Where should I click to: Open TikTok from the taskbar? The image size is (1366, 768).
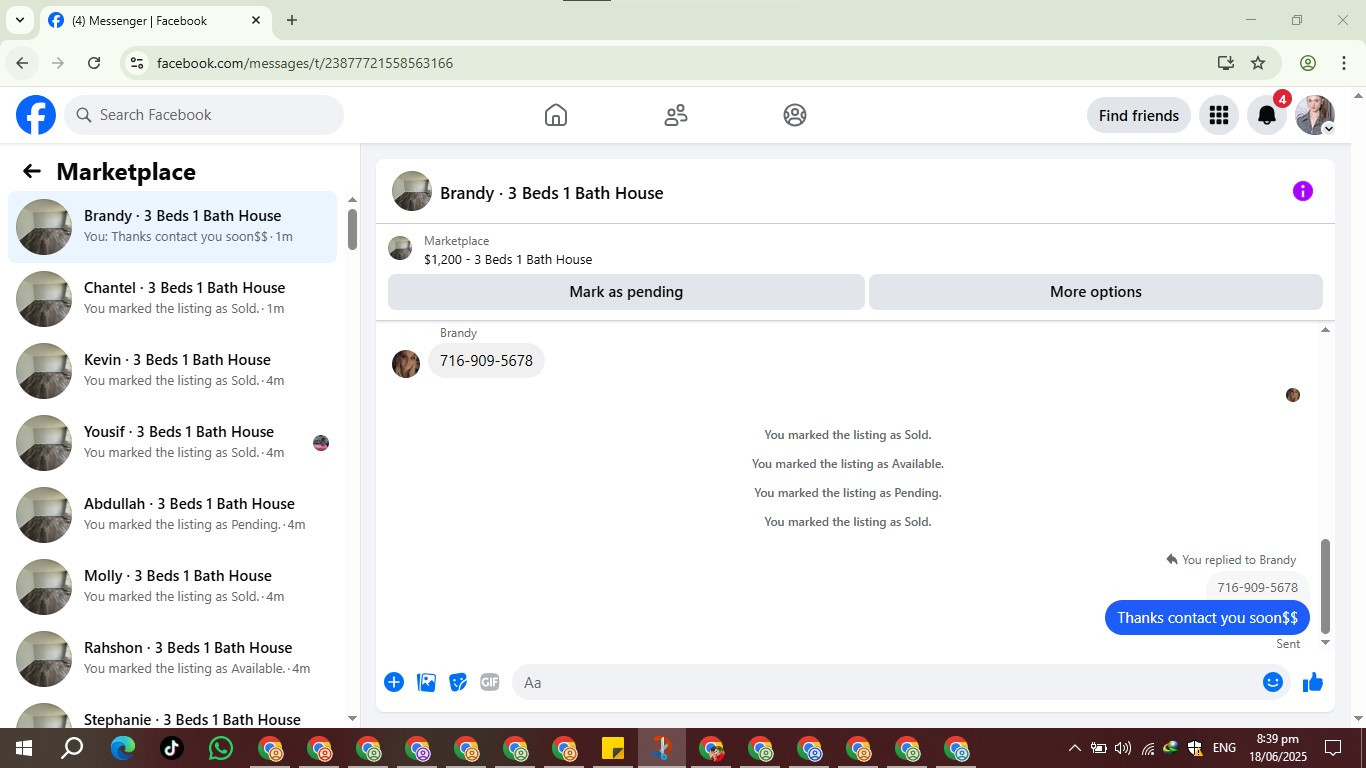click(172, 748)
